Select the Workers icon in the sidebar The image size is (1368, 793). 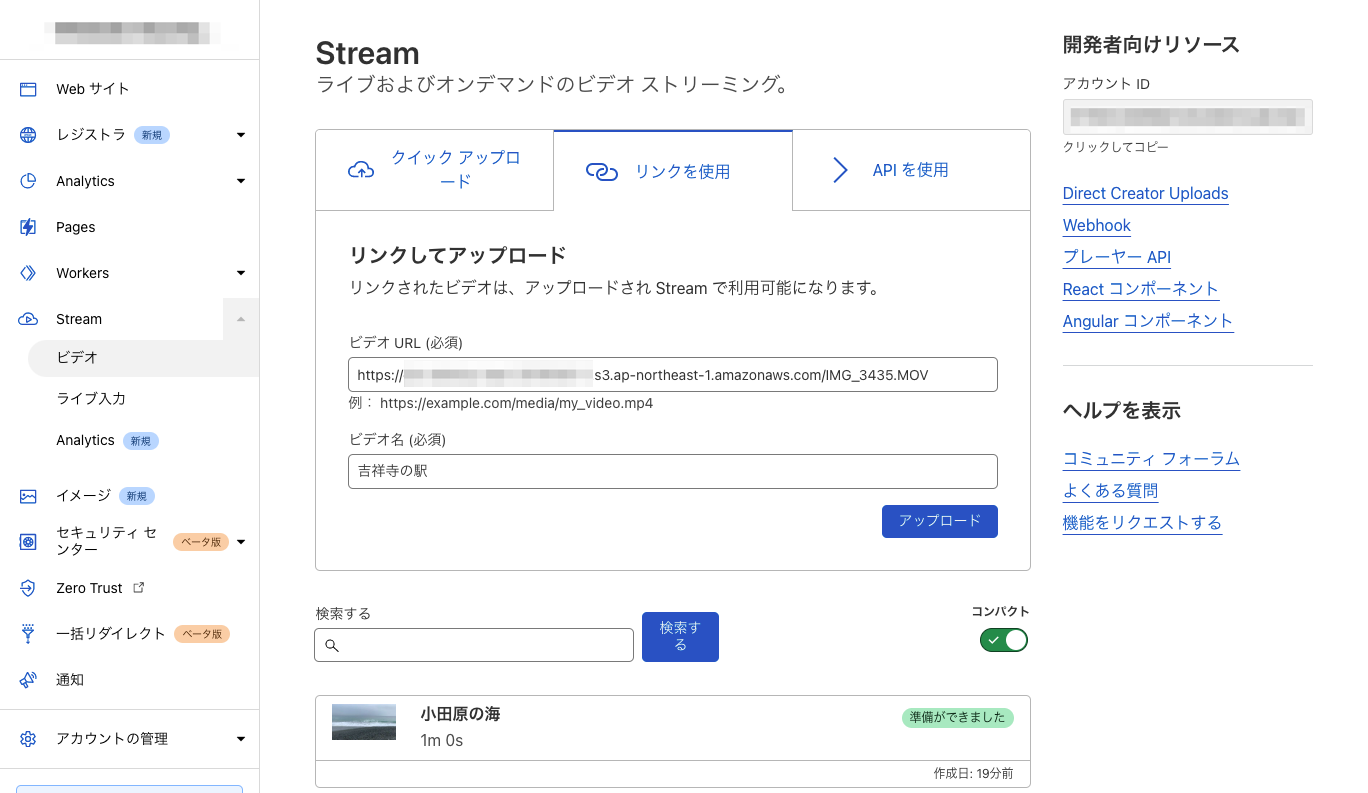coord(28,272)
